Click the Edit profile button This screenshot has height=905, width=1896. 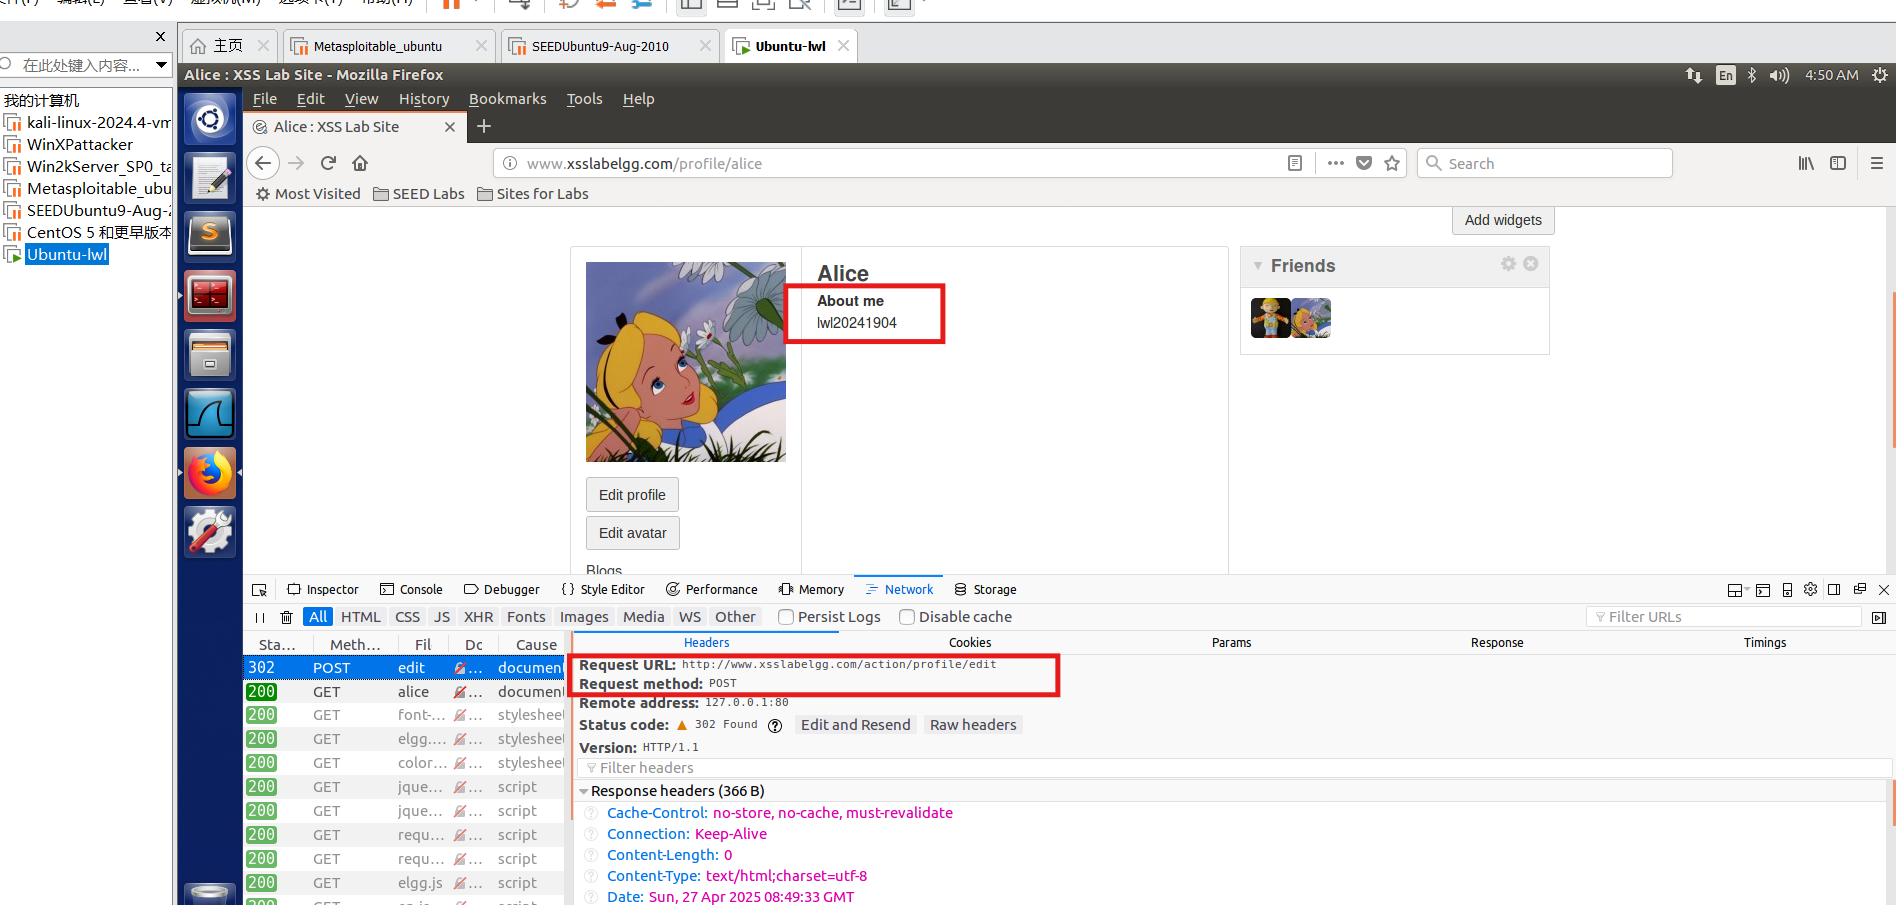632,495
